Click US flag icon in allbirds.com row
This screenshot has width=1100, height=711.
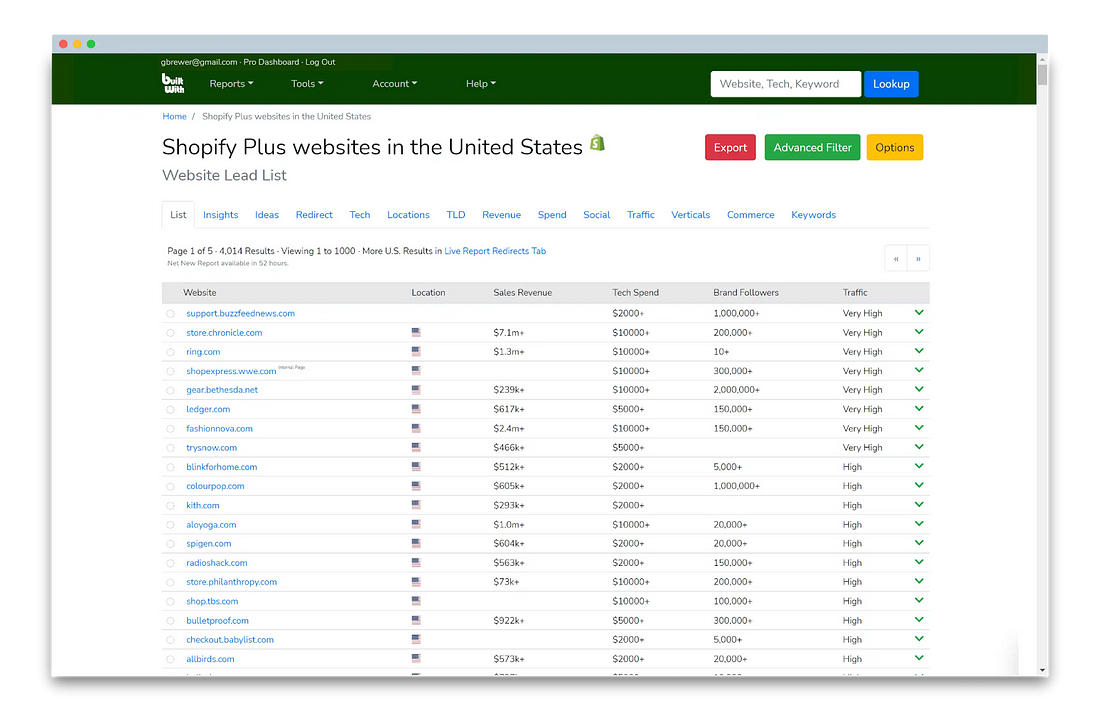click(416, 658)
